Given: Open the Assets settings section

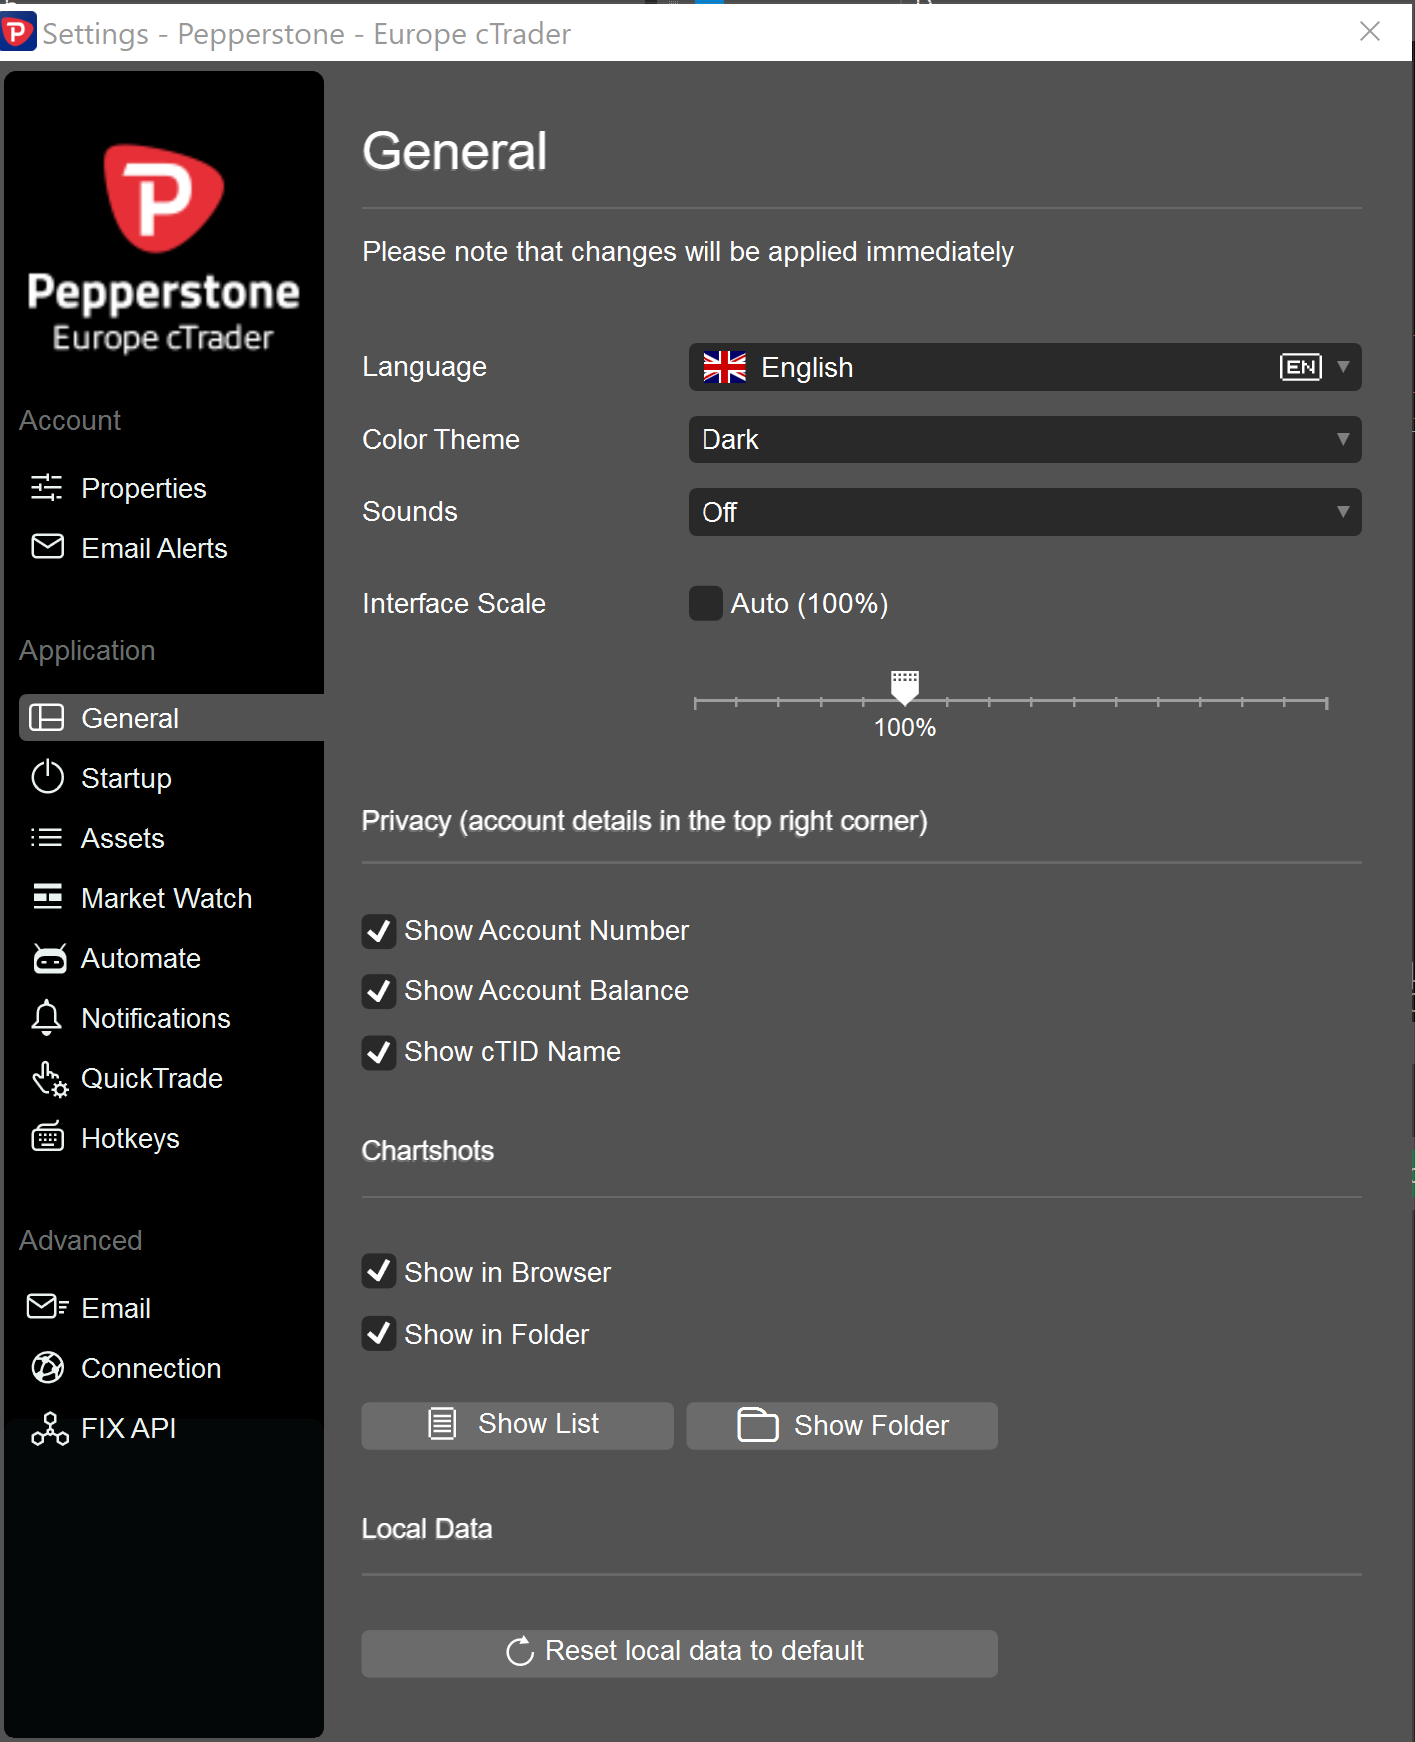Looking at the screenshot, I should (122, 838).
